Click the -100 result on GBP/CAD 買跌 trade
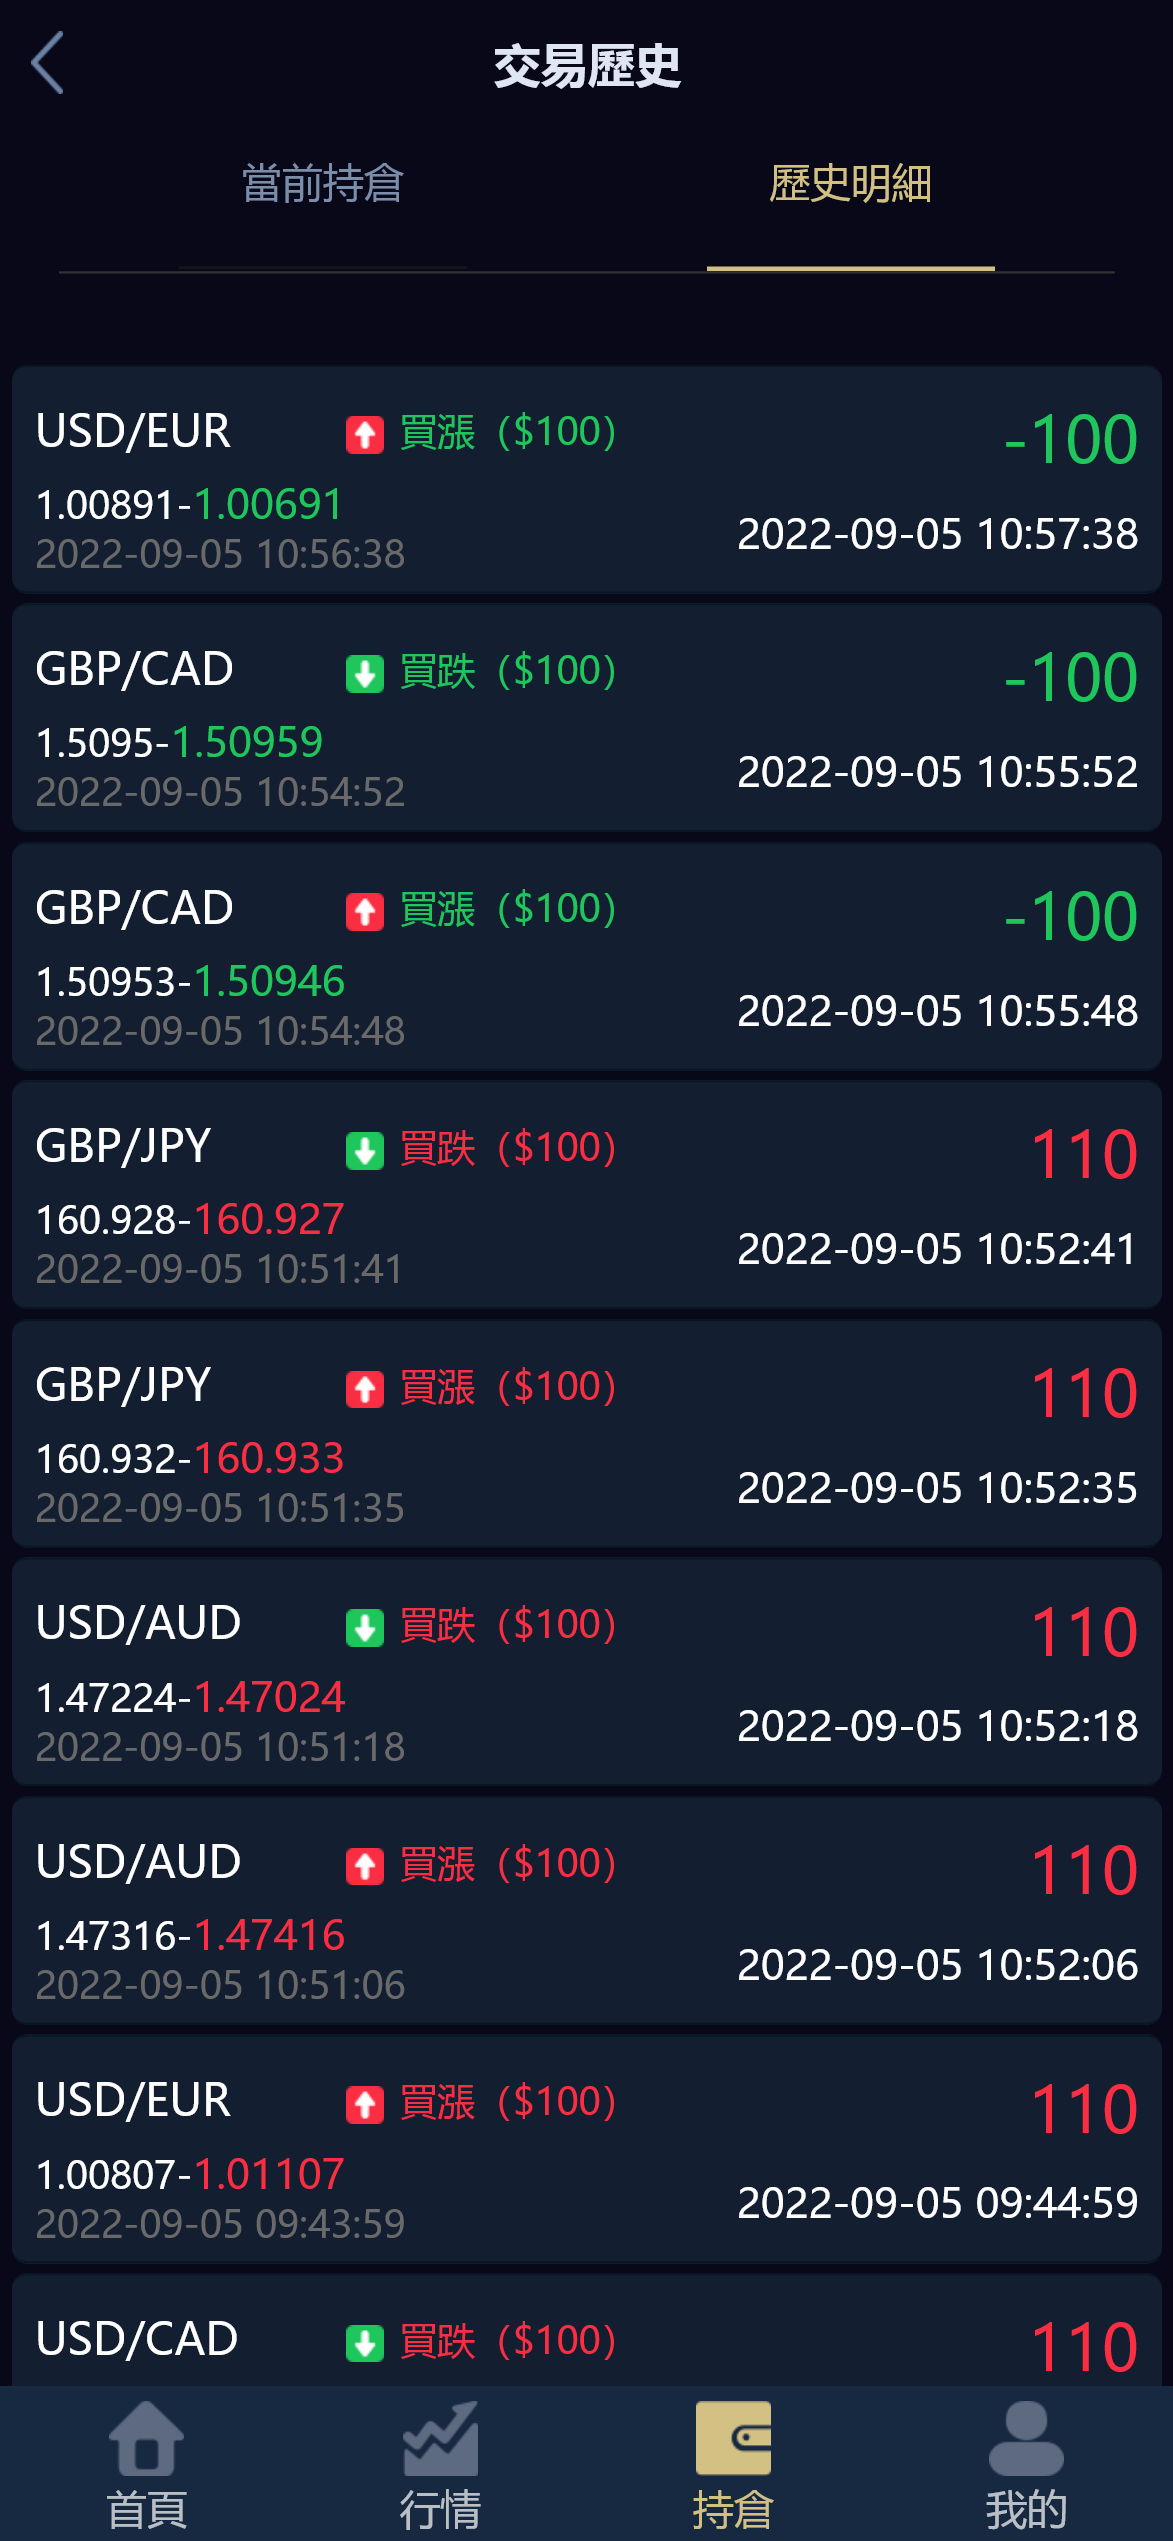 pyautogui.click(x=1071, y=678)
